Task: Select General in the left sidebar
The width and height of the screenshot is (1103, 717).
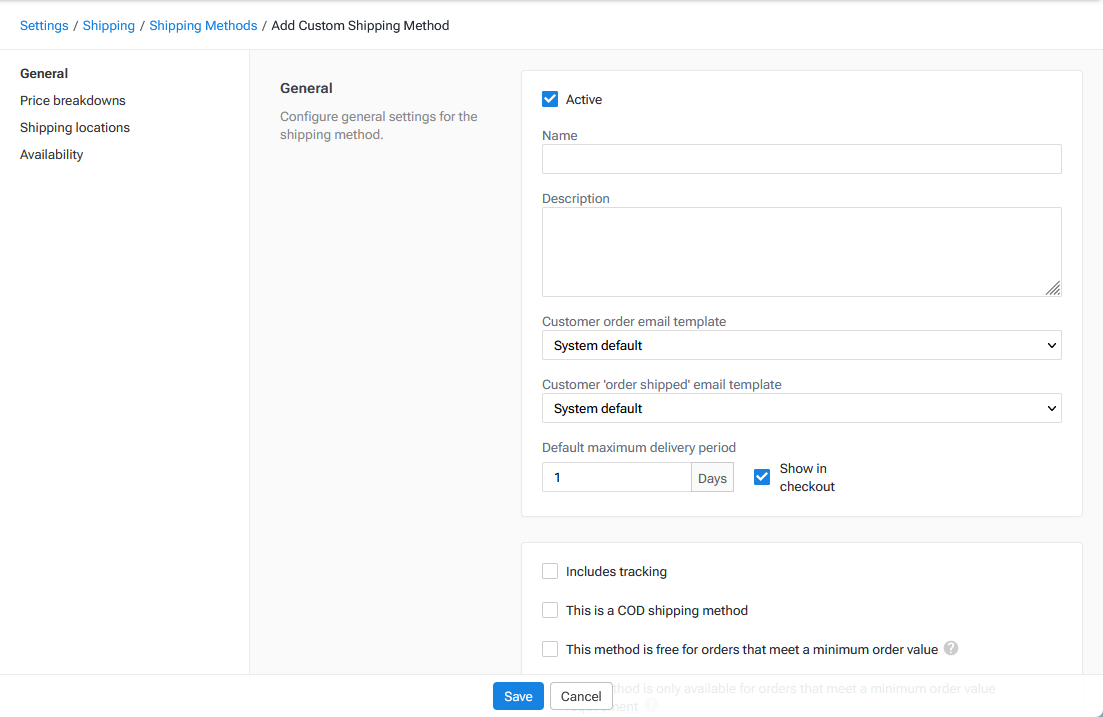Action: click(x=44, y=73)
